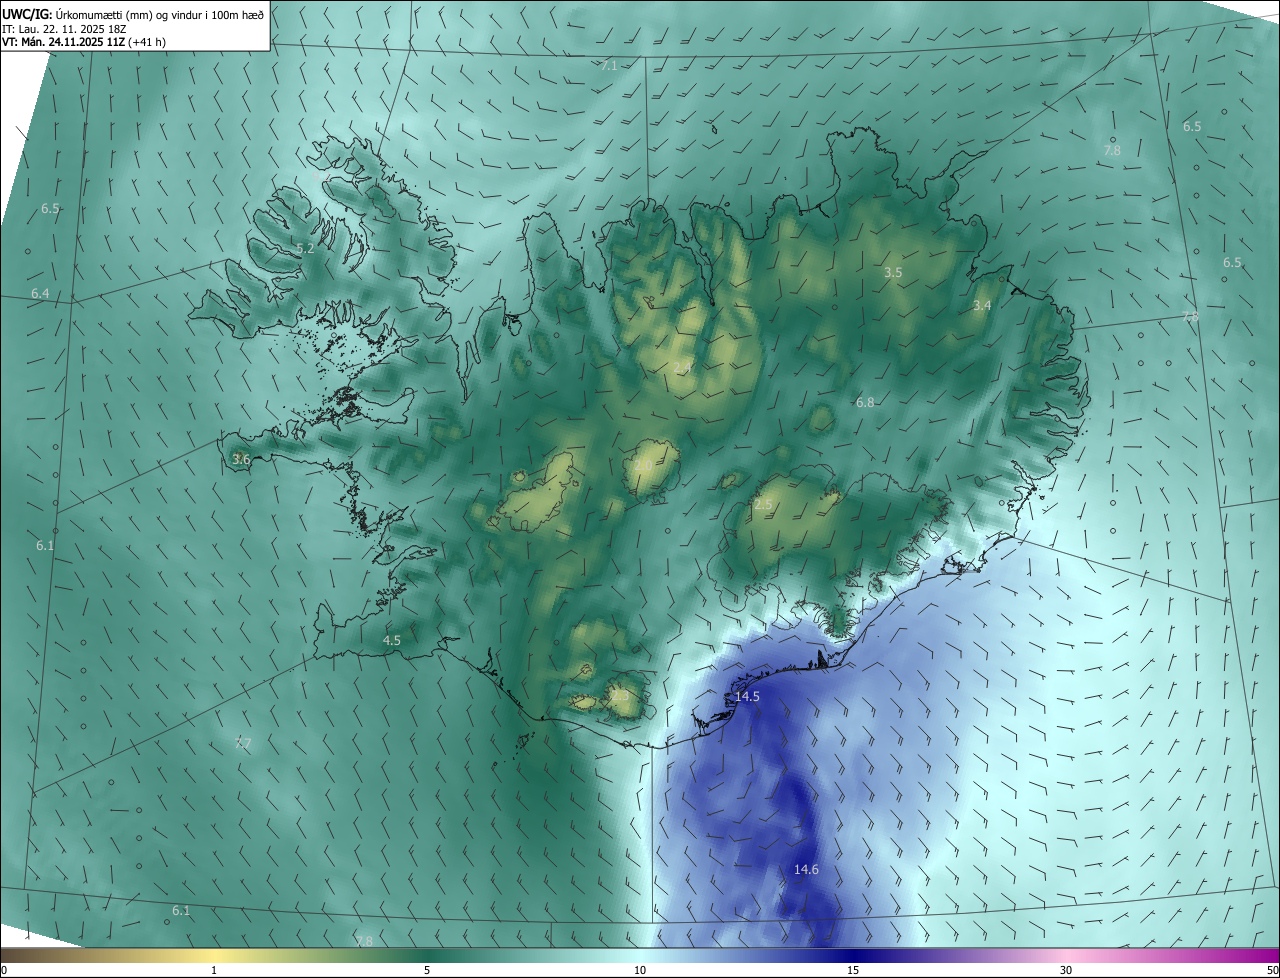Click the 6.4 value on the left edge
Viewport: 1280px width, 978px height.
coord(40,293)
